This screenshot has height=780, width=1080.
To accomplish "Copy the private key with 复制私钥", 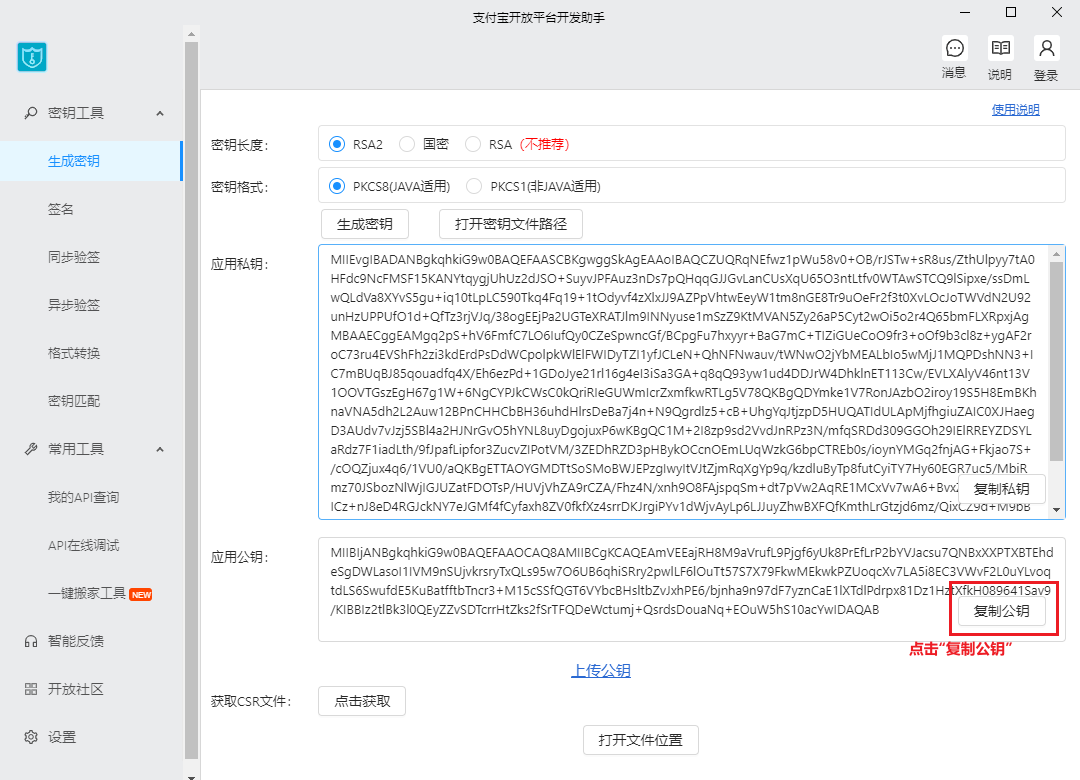I will (x=1001, y=489).
